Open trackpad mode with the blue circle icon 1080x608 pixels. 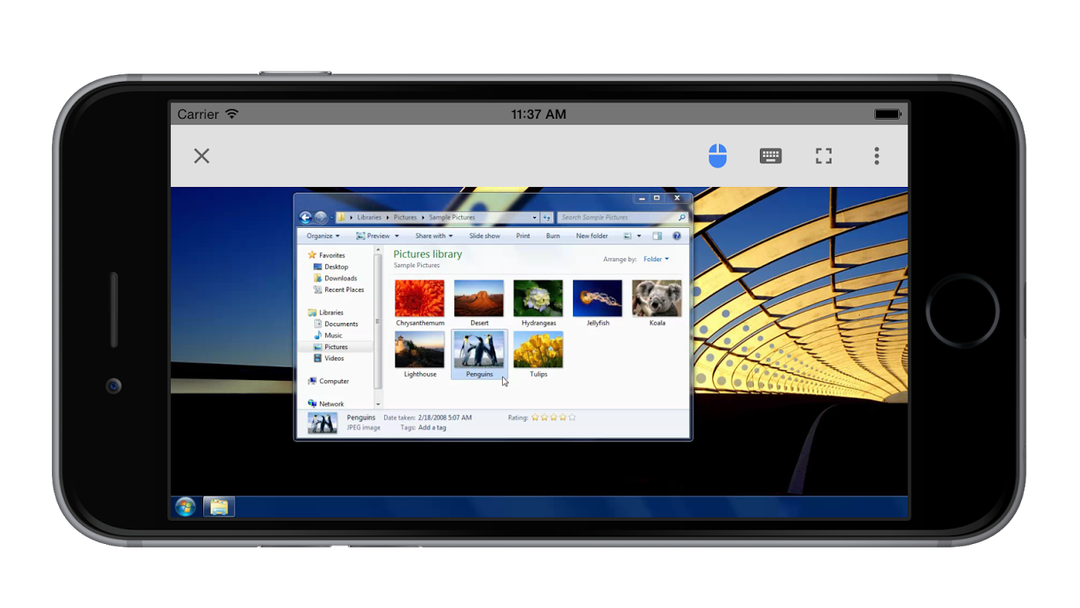tap(717, 155)
